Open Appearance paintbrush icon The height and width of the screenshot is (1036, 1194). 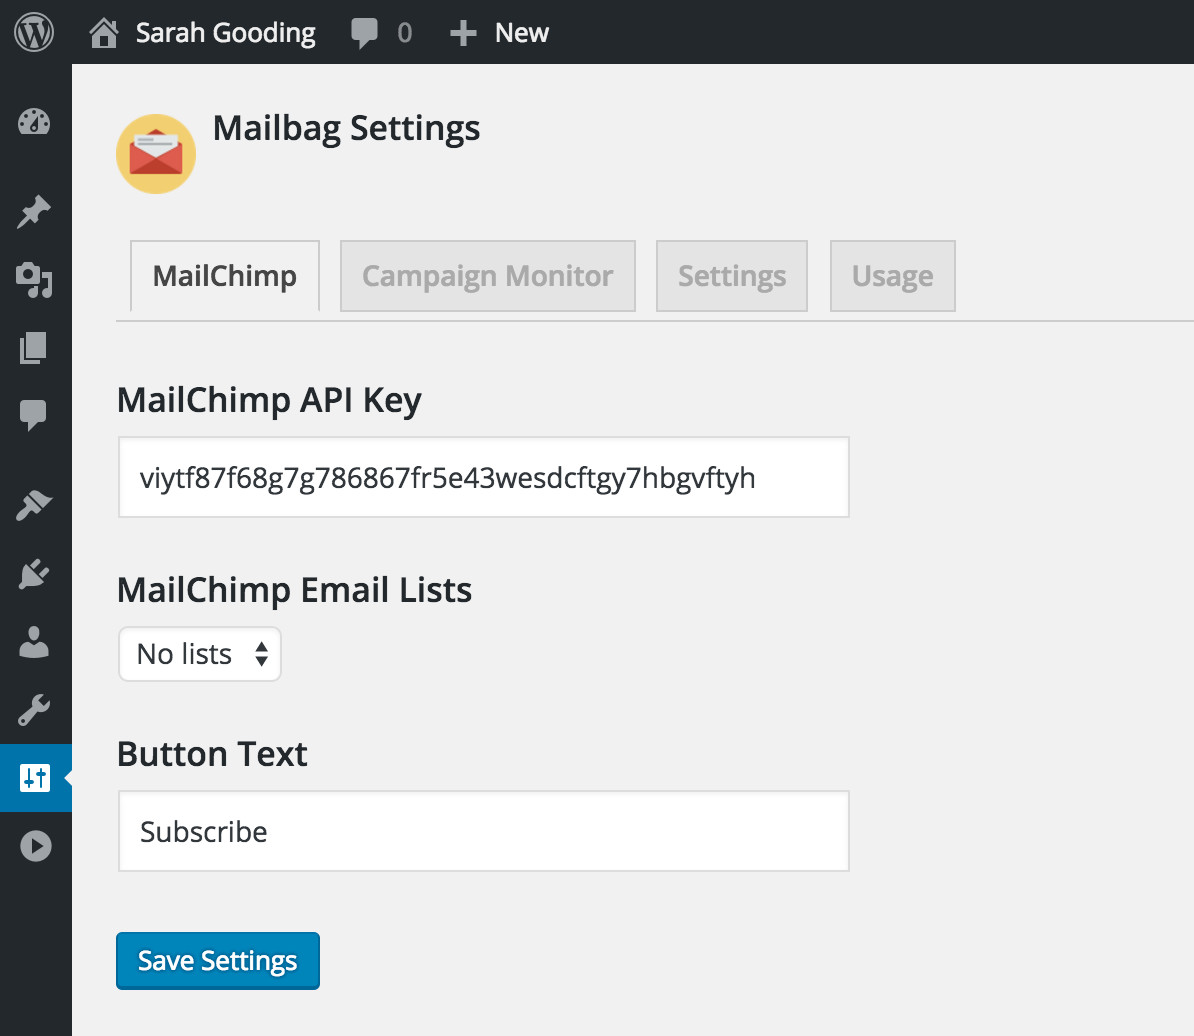point(34,506)
